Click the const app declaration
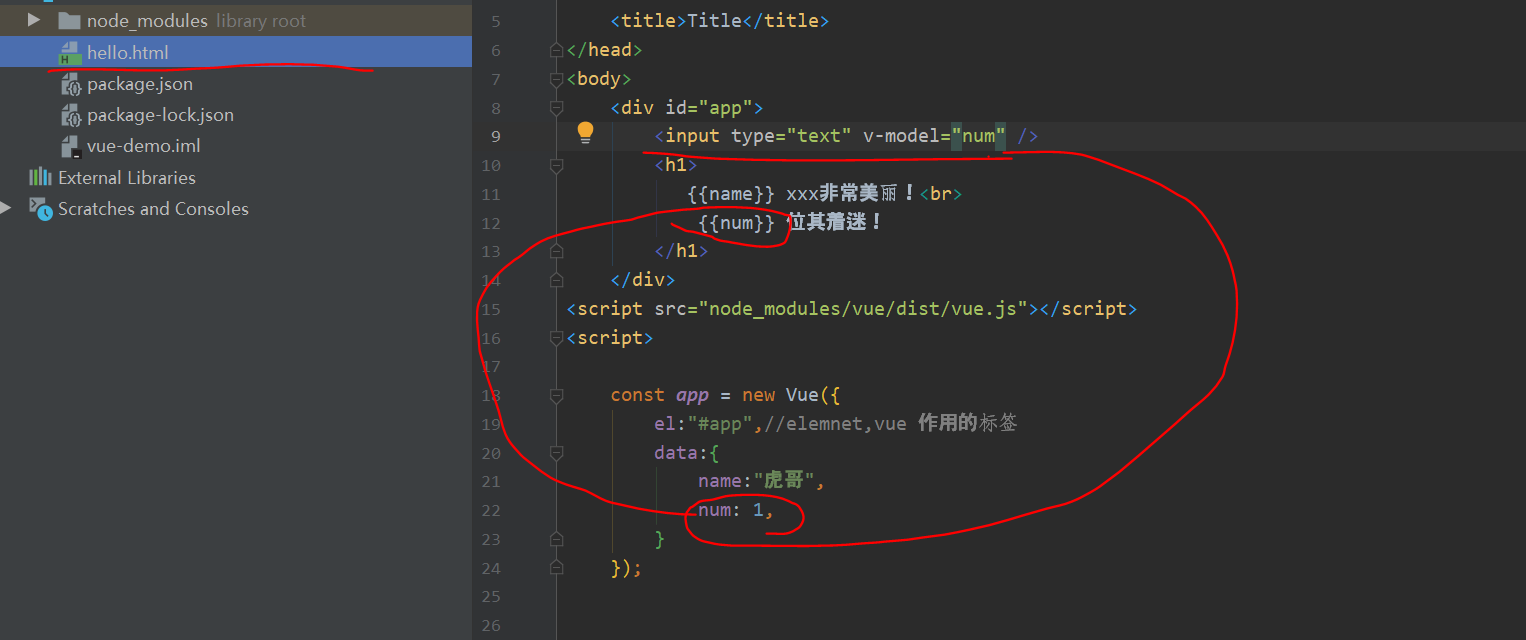The width and height of the screenshot is (1526, 640). point(659,395)
